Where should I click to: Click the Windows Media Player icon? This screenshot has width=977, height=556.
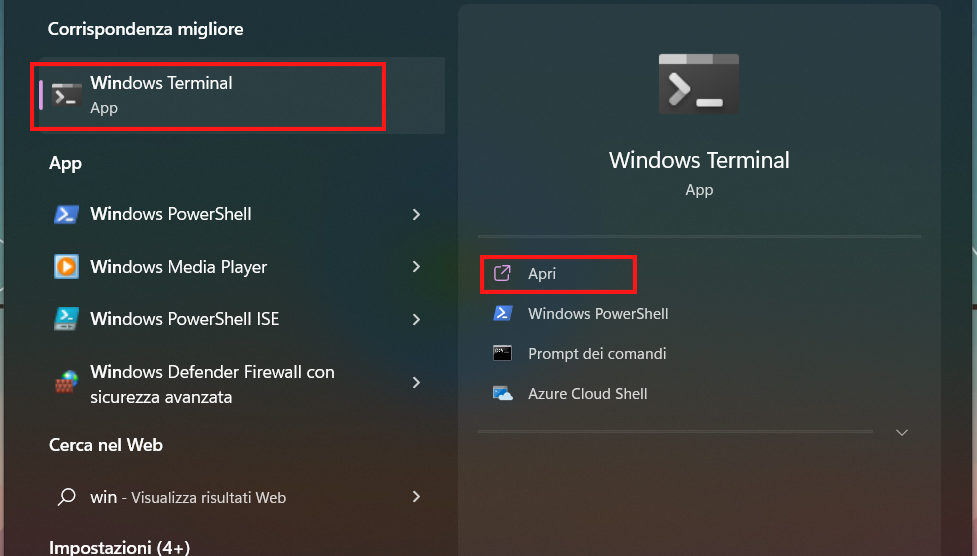67,267
